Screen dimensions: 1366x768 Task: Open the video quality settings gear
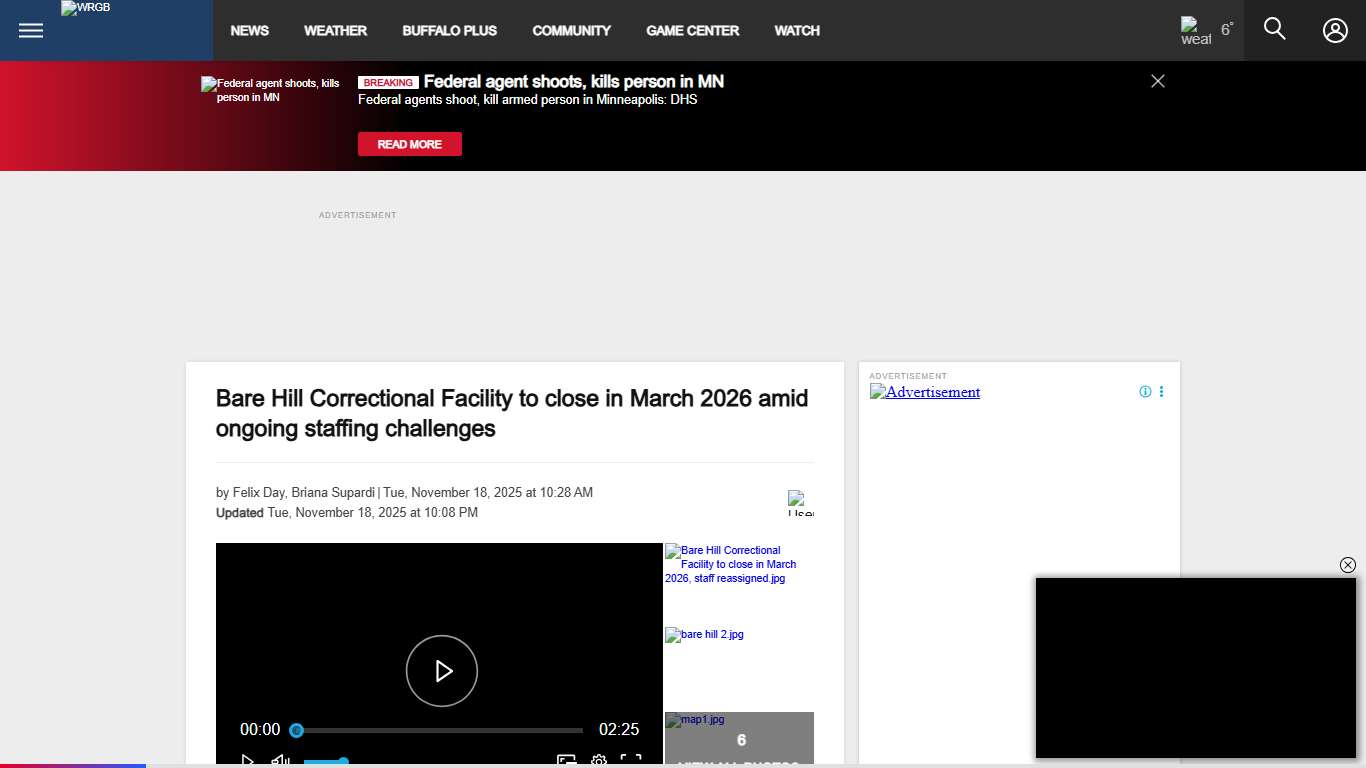(598, 760)
